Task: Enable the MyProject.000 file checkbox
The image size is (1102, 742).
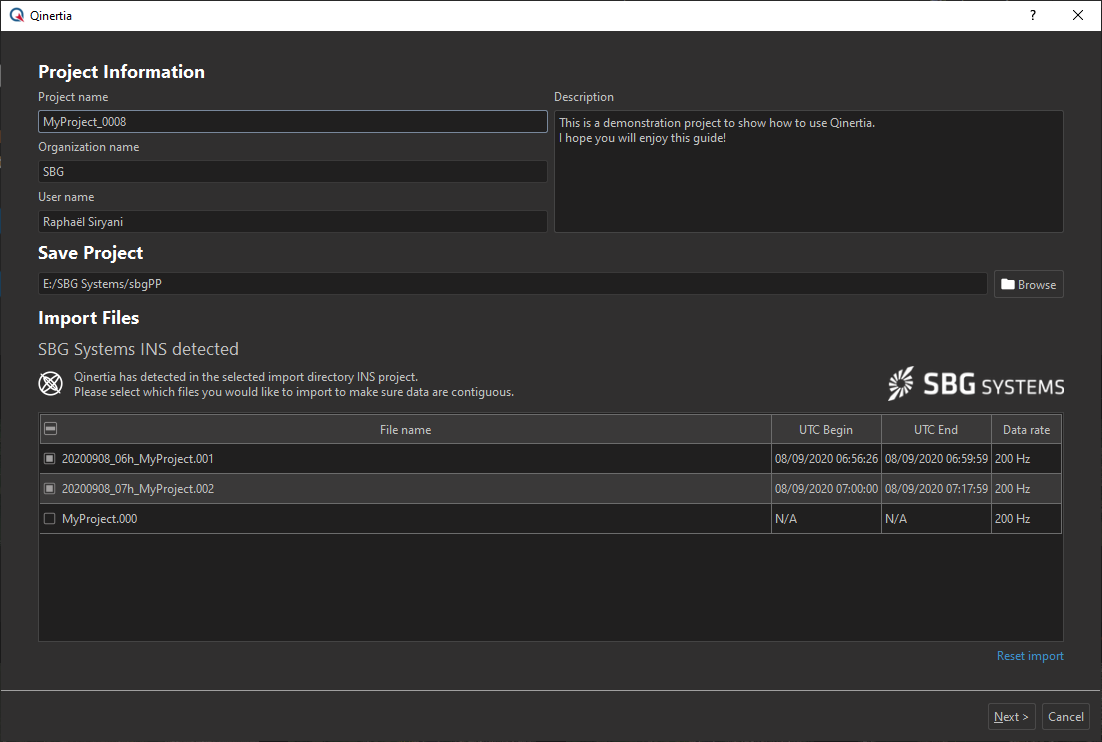Action: (50, 519)
